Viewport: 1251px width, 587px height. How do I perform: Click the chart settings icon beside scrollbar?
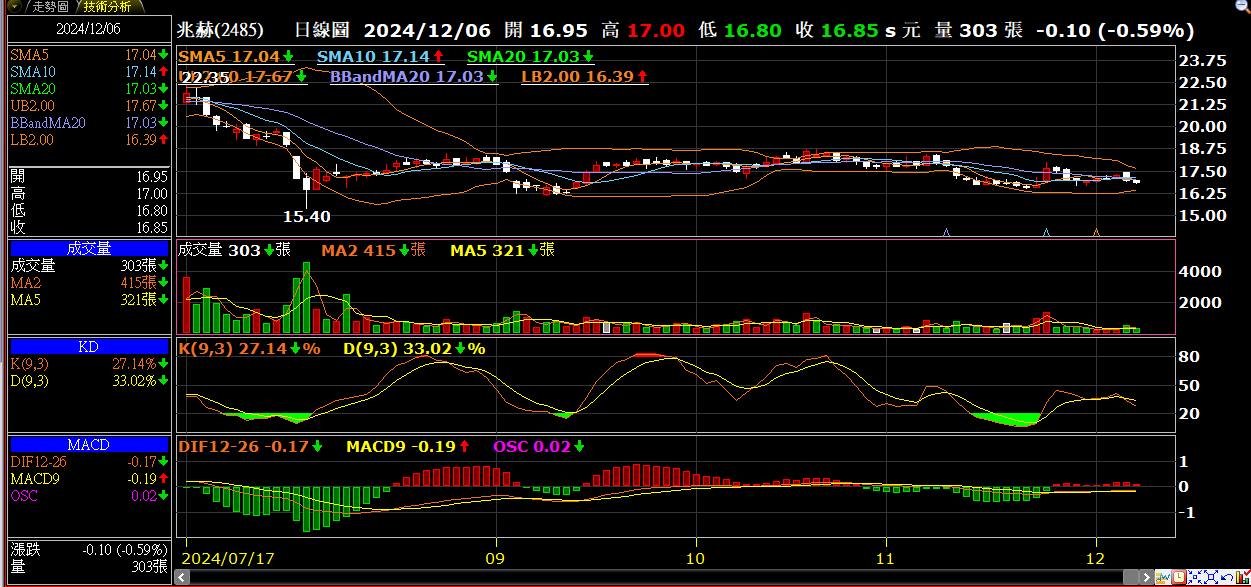[1163, 577]
